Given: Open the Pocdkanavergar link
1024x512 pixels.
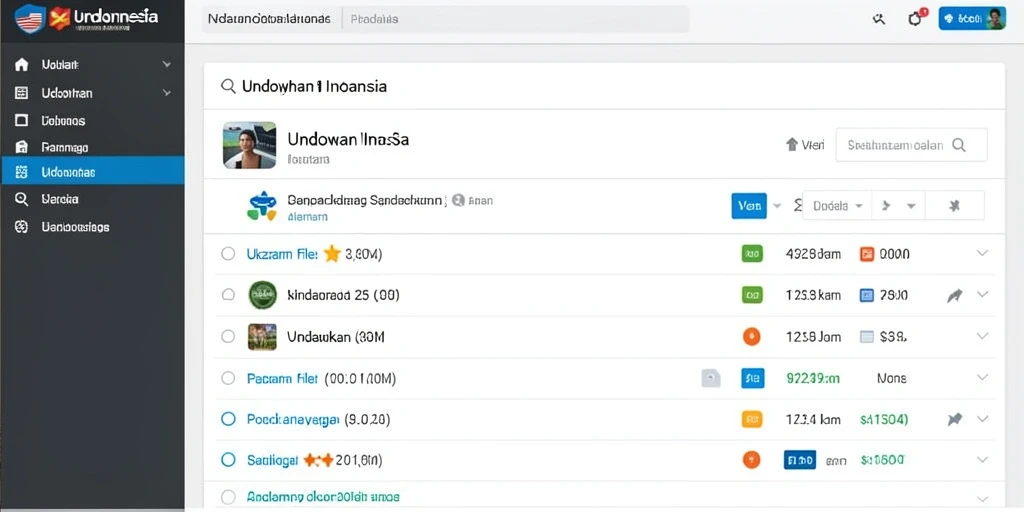Looking at the screenshot, I should point(293,419).
